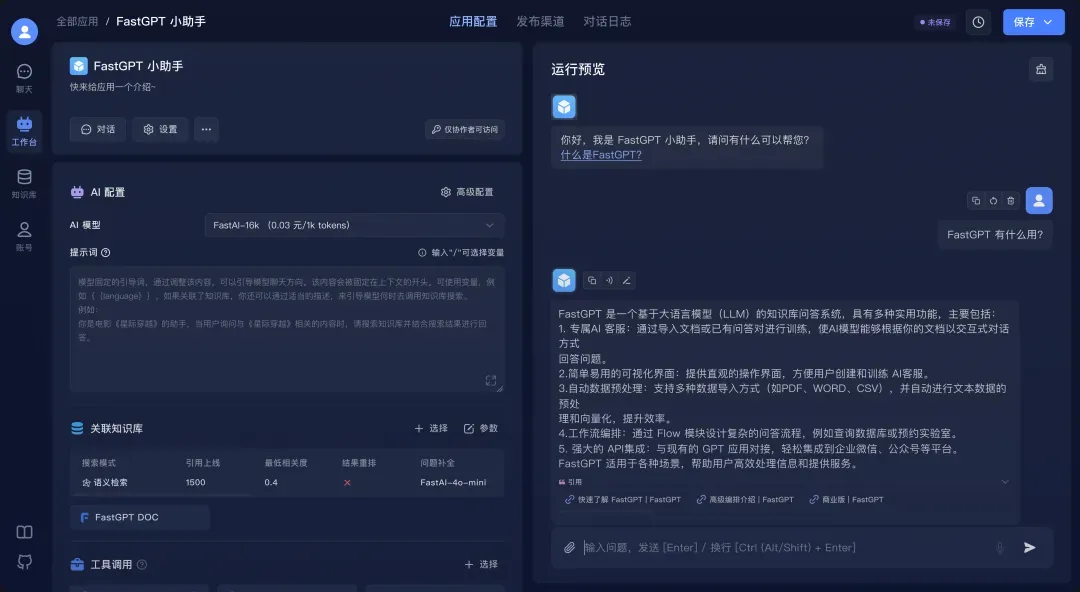Open the user avatar in the sidebar
The width and height of the screenshot is (1080, 592).
[x=24, y=31]
